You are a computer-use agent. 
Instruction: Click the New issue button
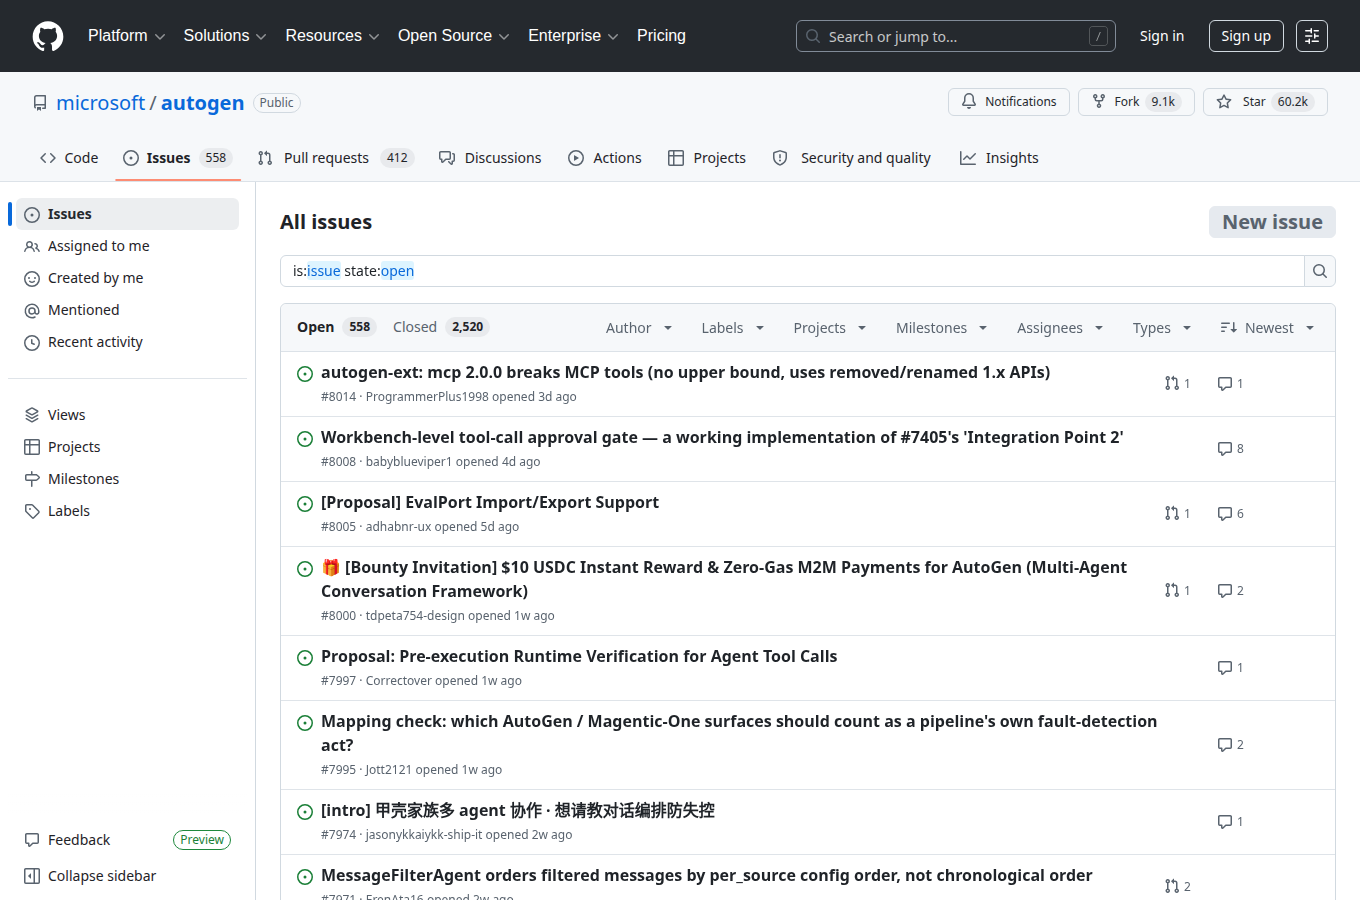[x=1272, y=222]
